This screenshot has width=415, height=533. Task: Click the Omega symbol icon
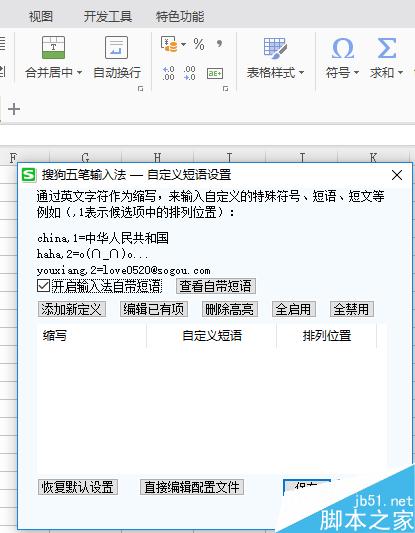pos(343,48)
